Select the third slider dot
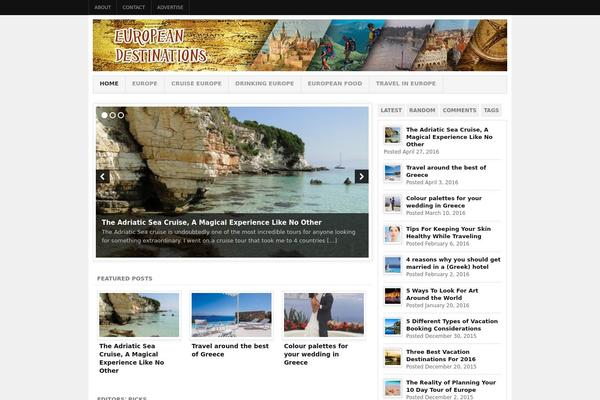The width and height of the screenshot is (600, 400). point(121,115)
